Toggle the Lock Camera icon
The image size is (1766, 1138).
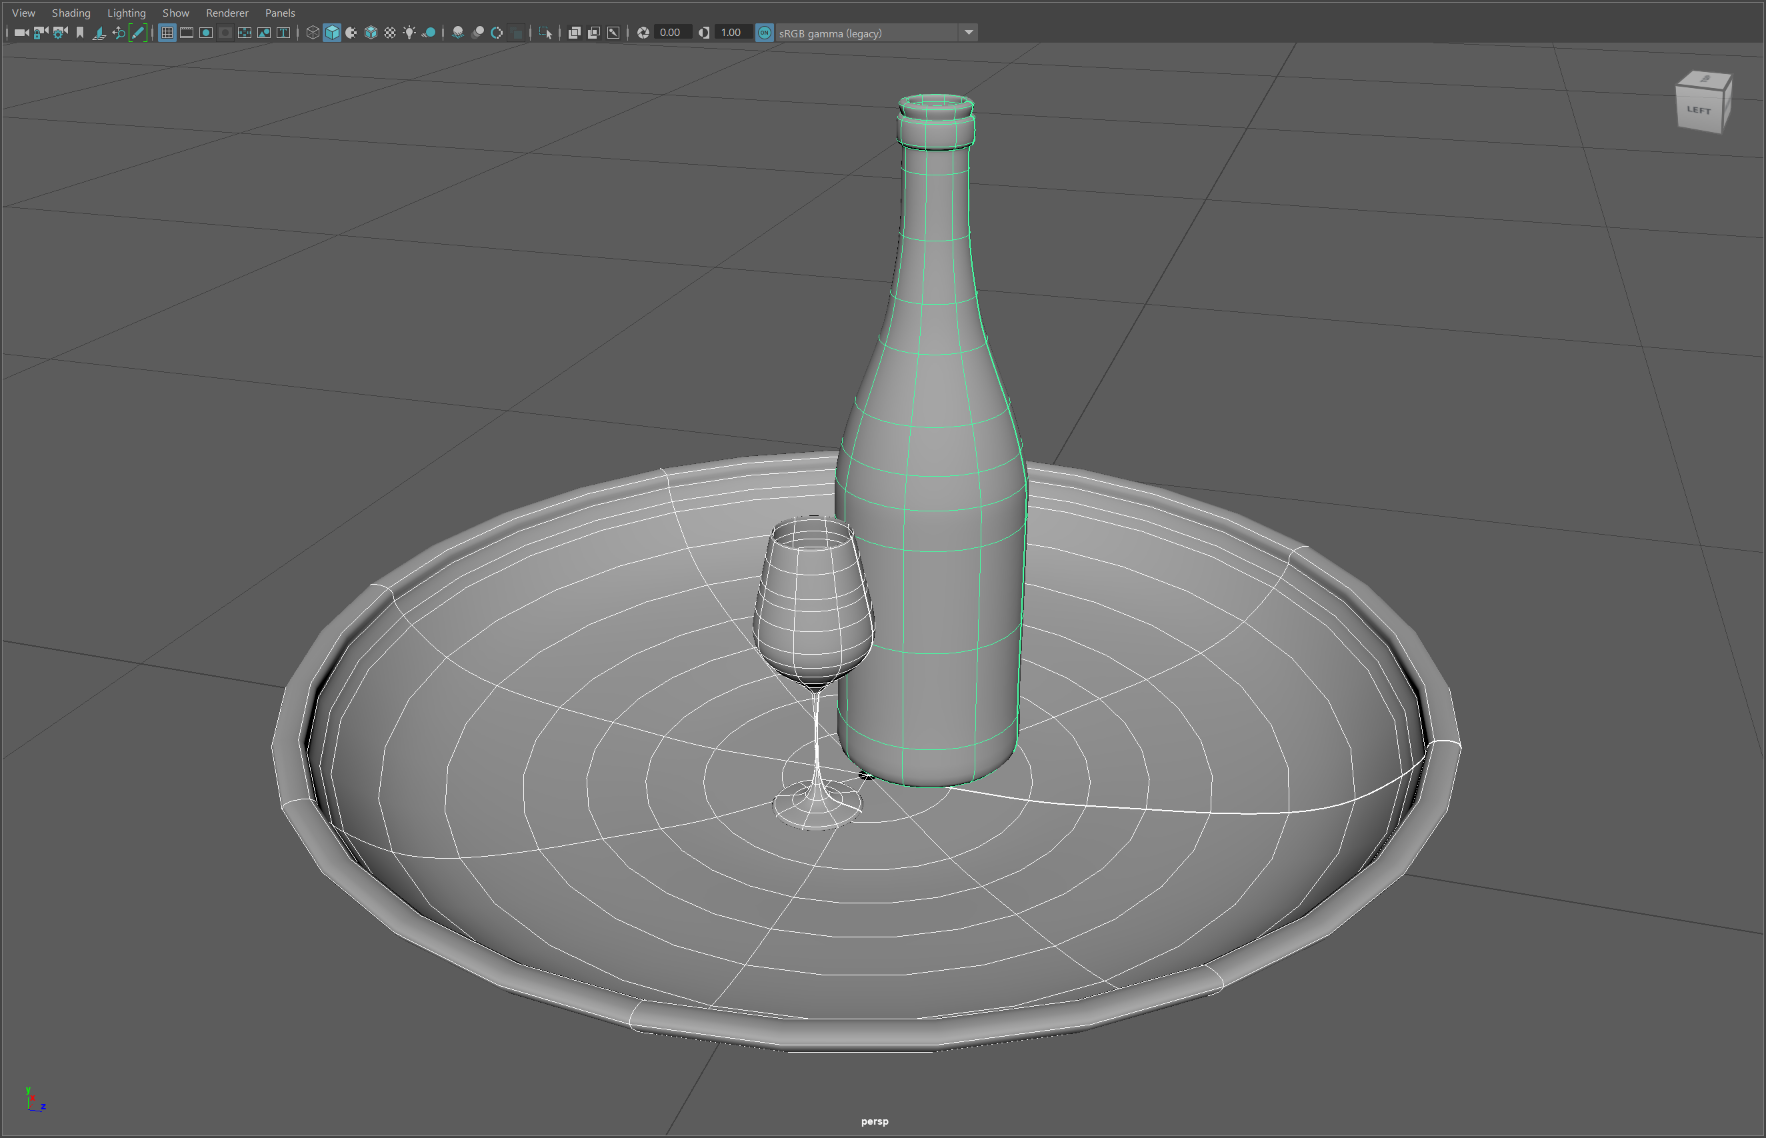(x=41, y=33)
